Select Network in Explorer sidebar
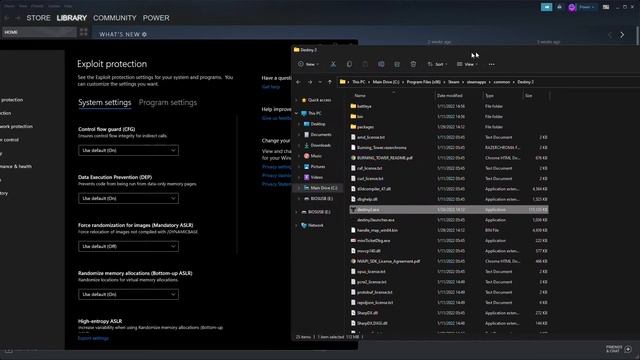This screenshot has width=640, height=360. [x=316, y=225]
